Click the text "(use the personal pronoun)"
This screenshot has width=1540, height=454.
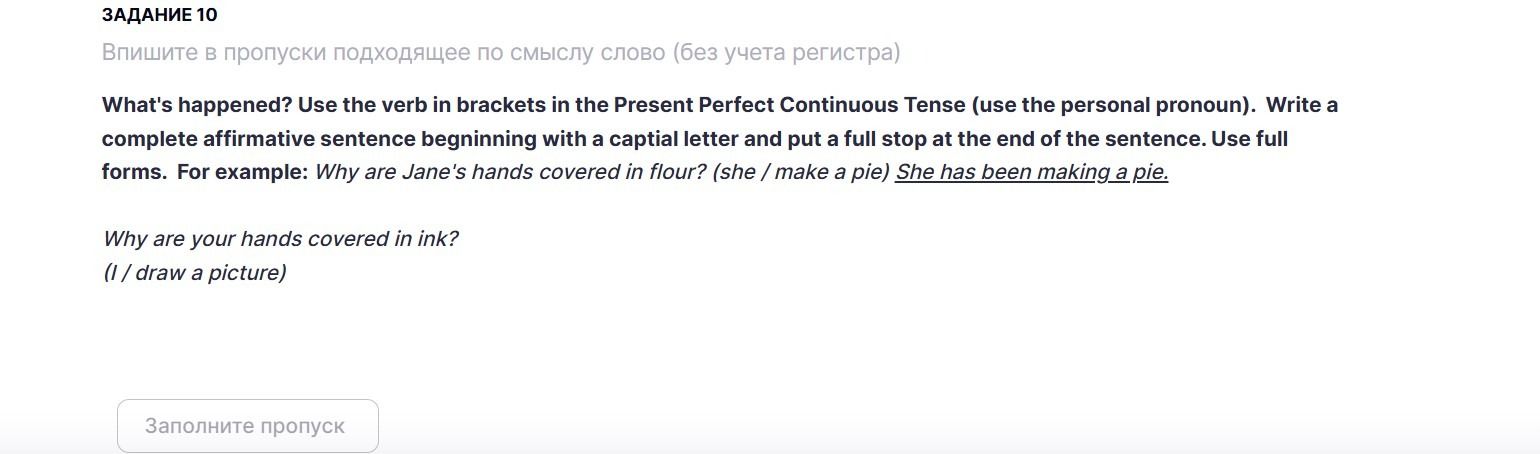(x=1113, y=105)
